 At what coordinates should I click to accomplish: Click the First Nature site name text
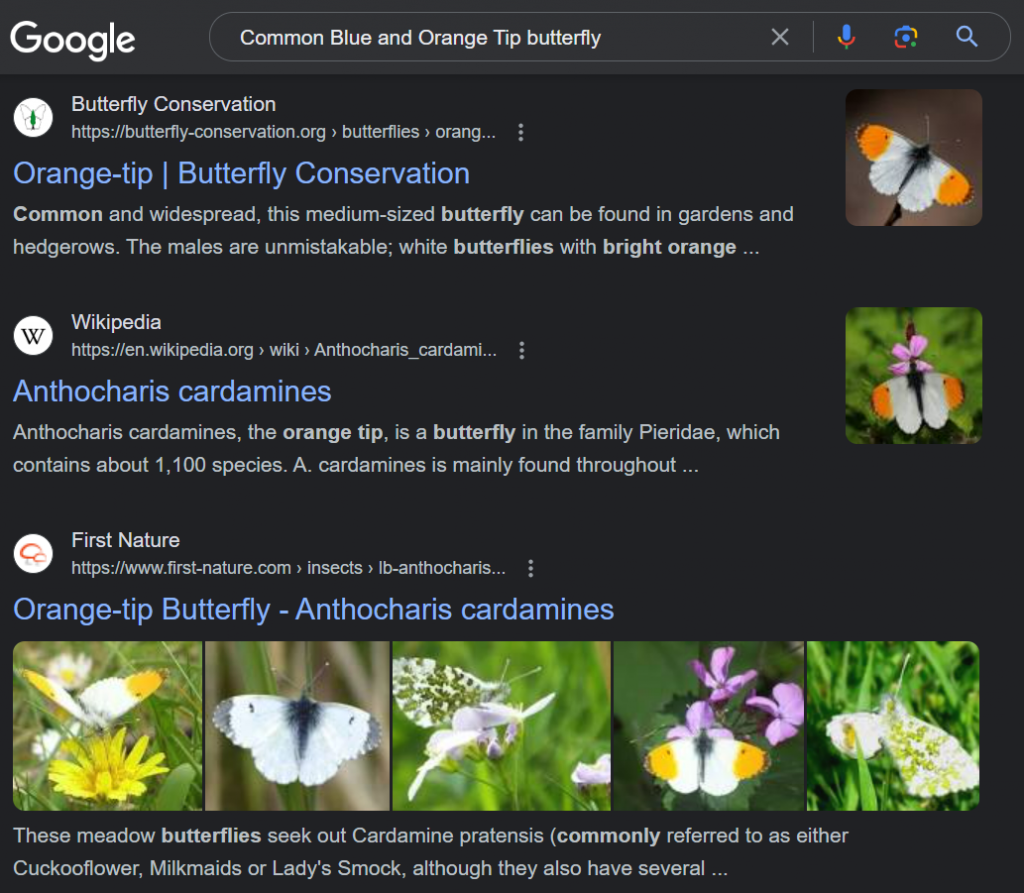coord(125,541)
